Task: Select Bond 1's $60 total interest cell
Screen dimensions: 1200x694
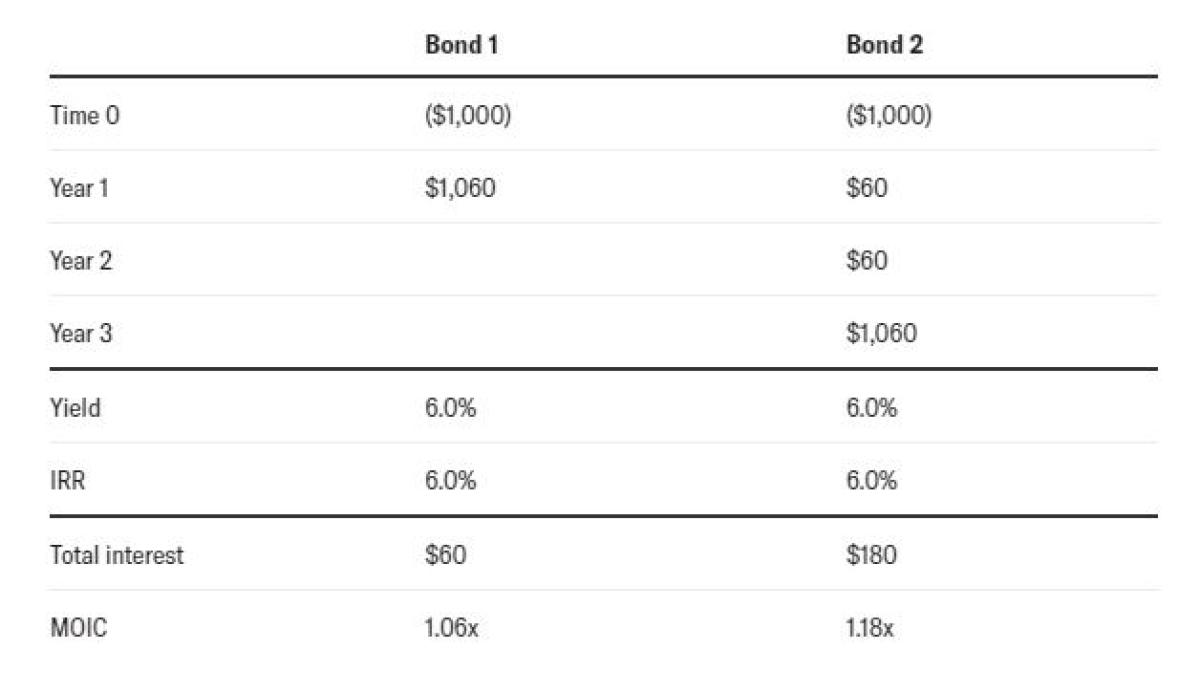Action: (445, 556)
